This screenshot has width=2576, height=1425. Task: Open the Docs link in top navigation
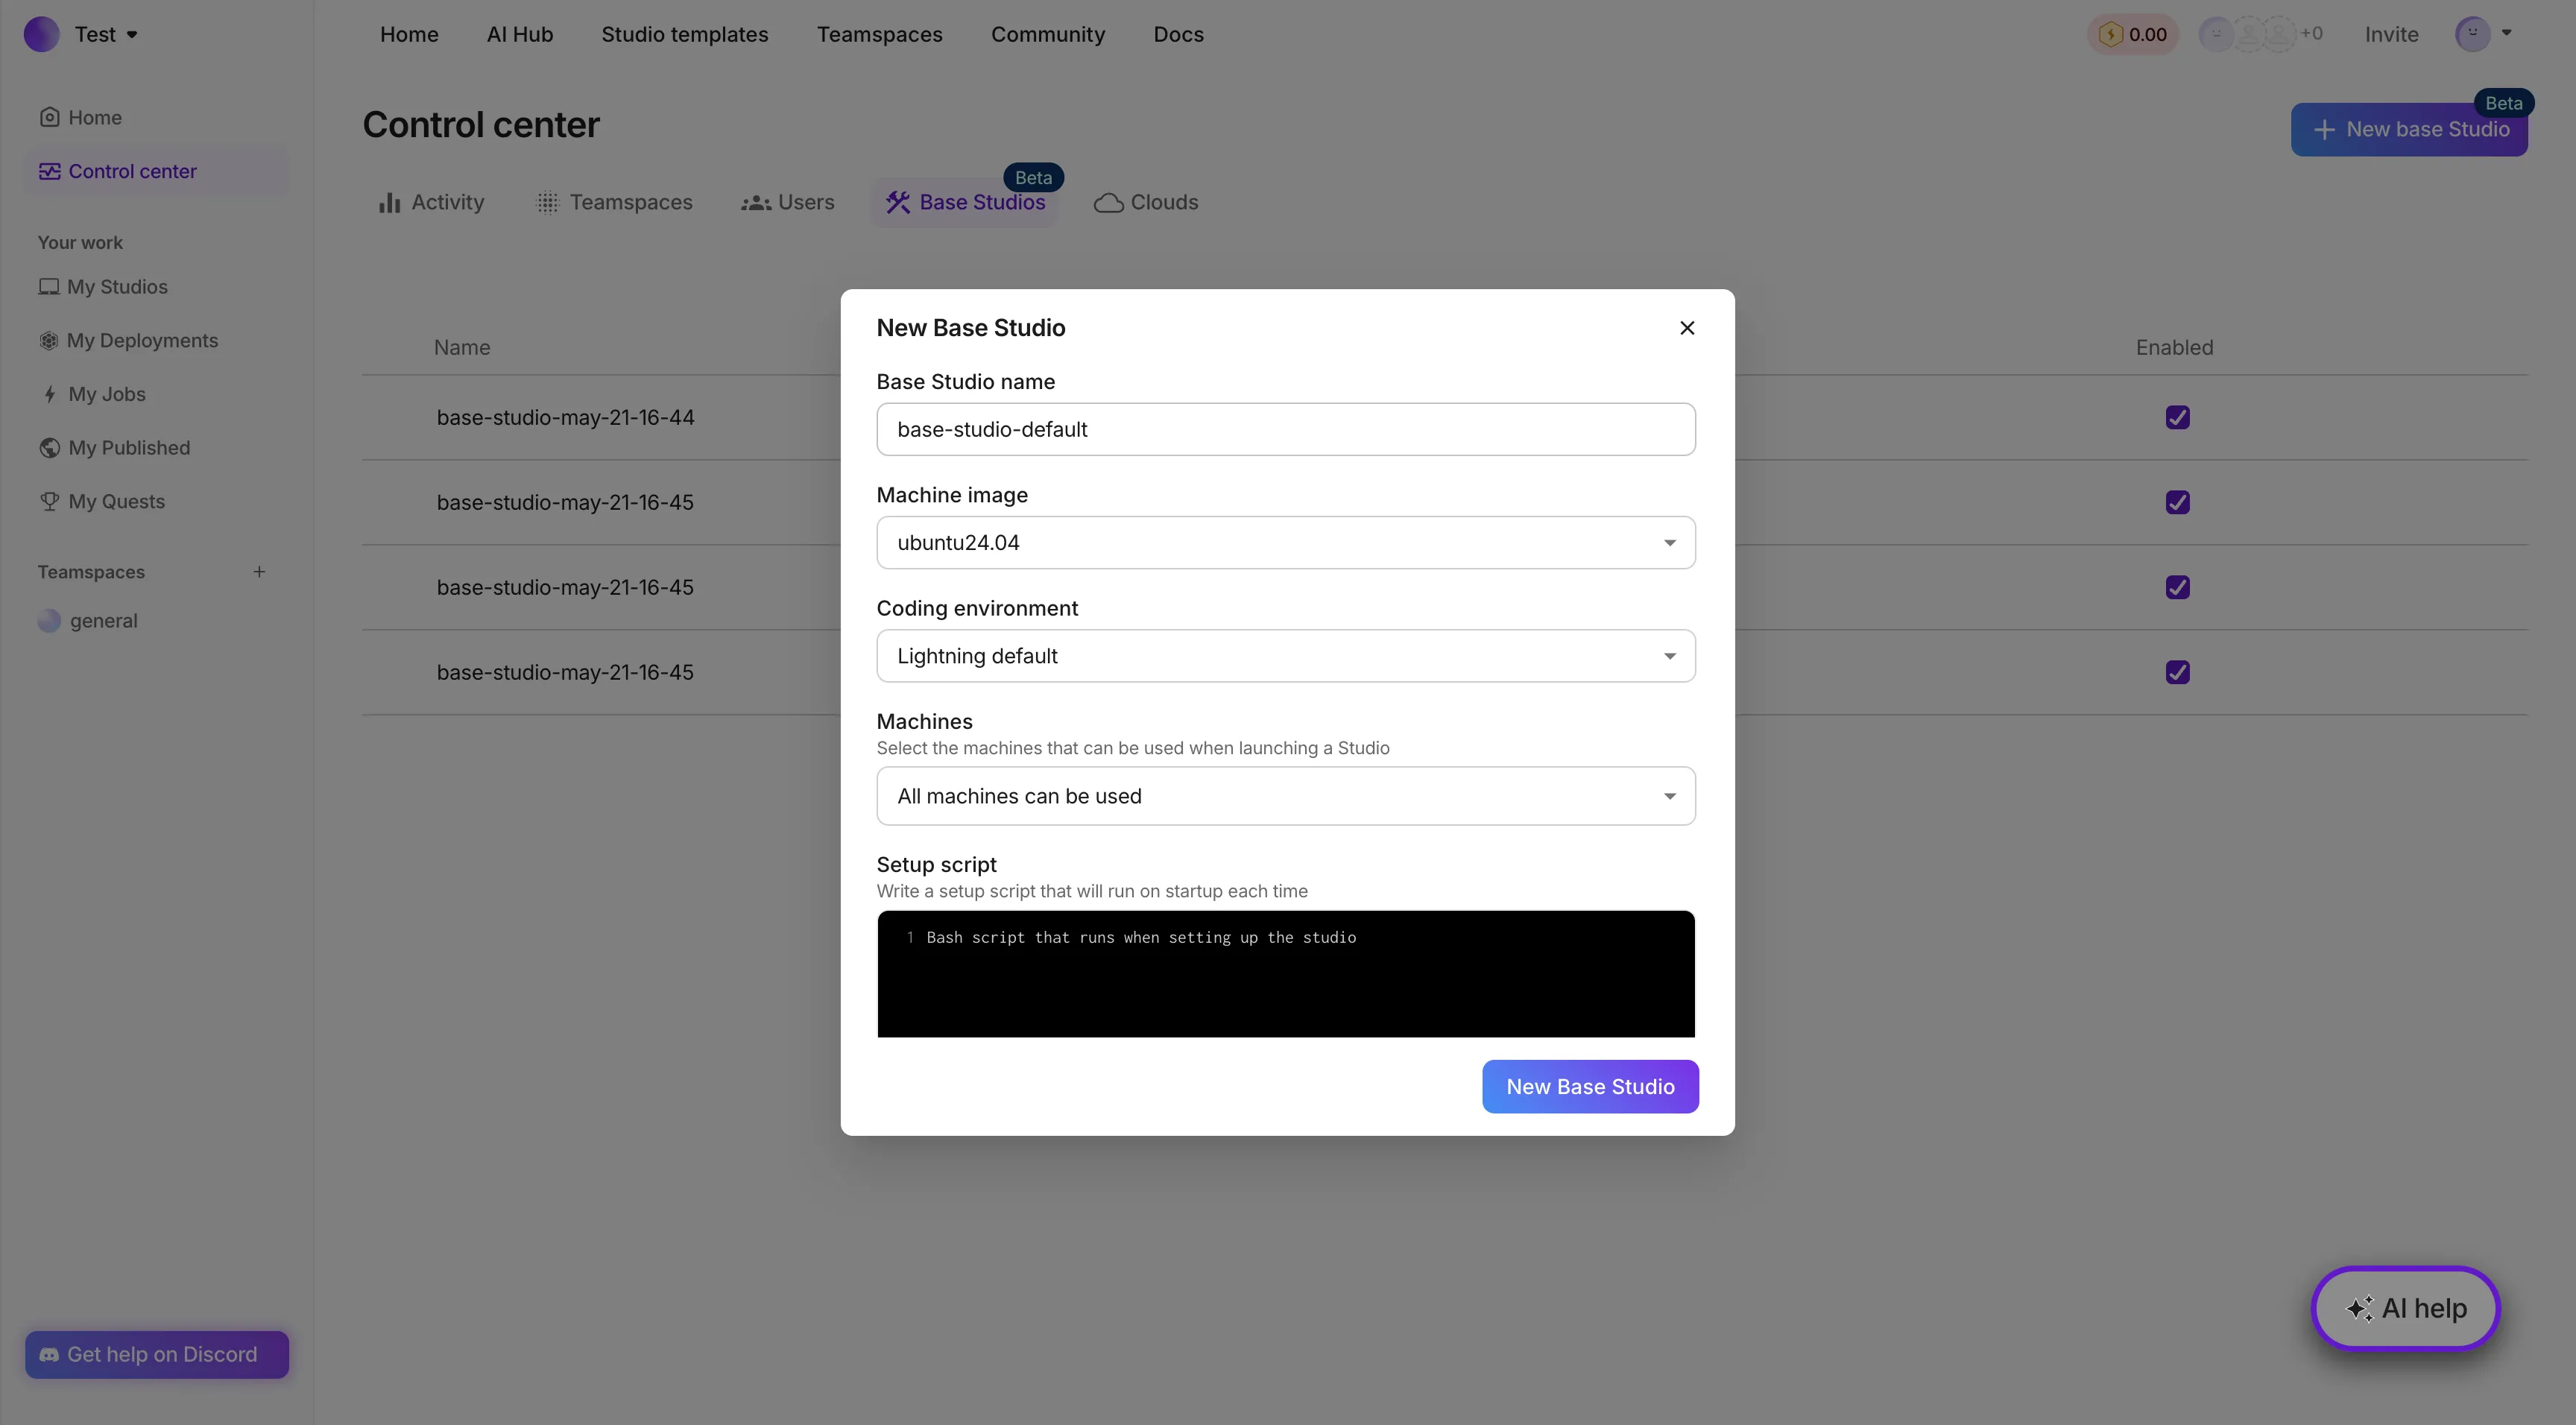(1178, 34)
